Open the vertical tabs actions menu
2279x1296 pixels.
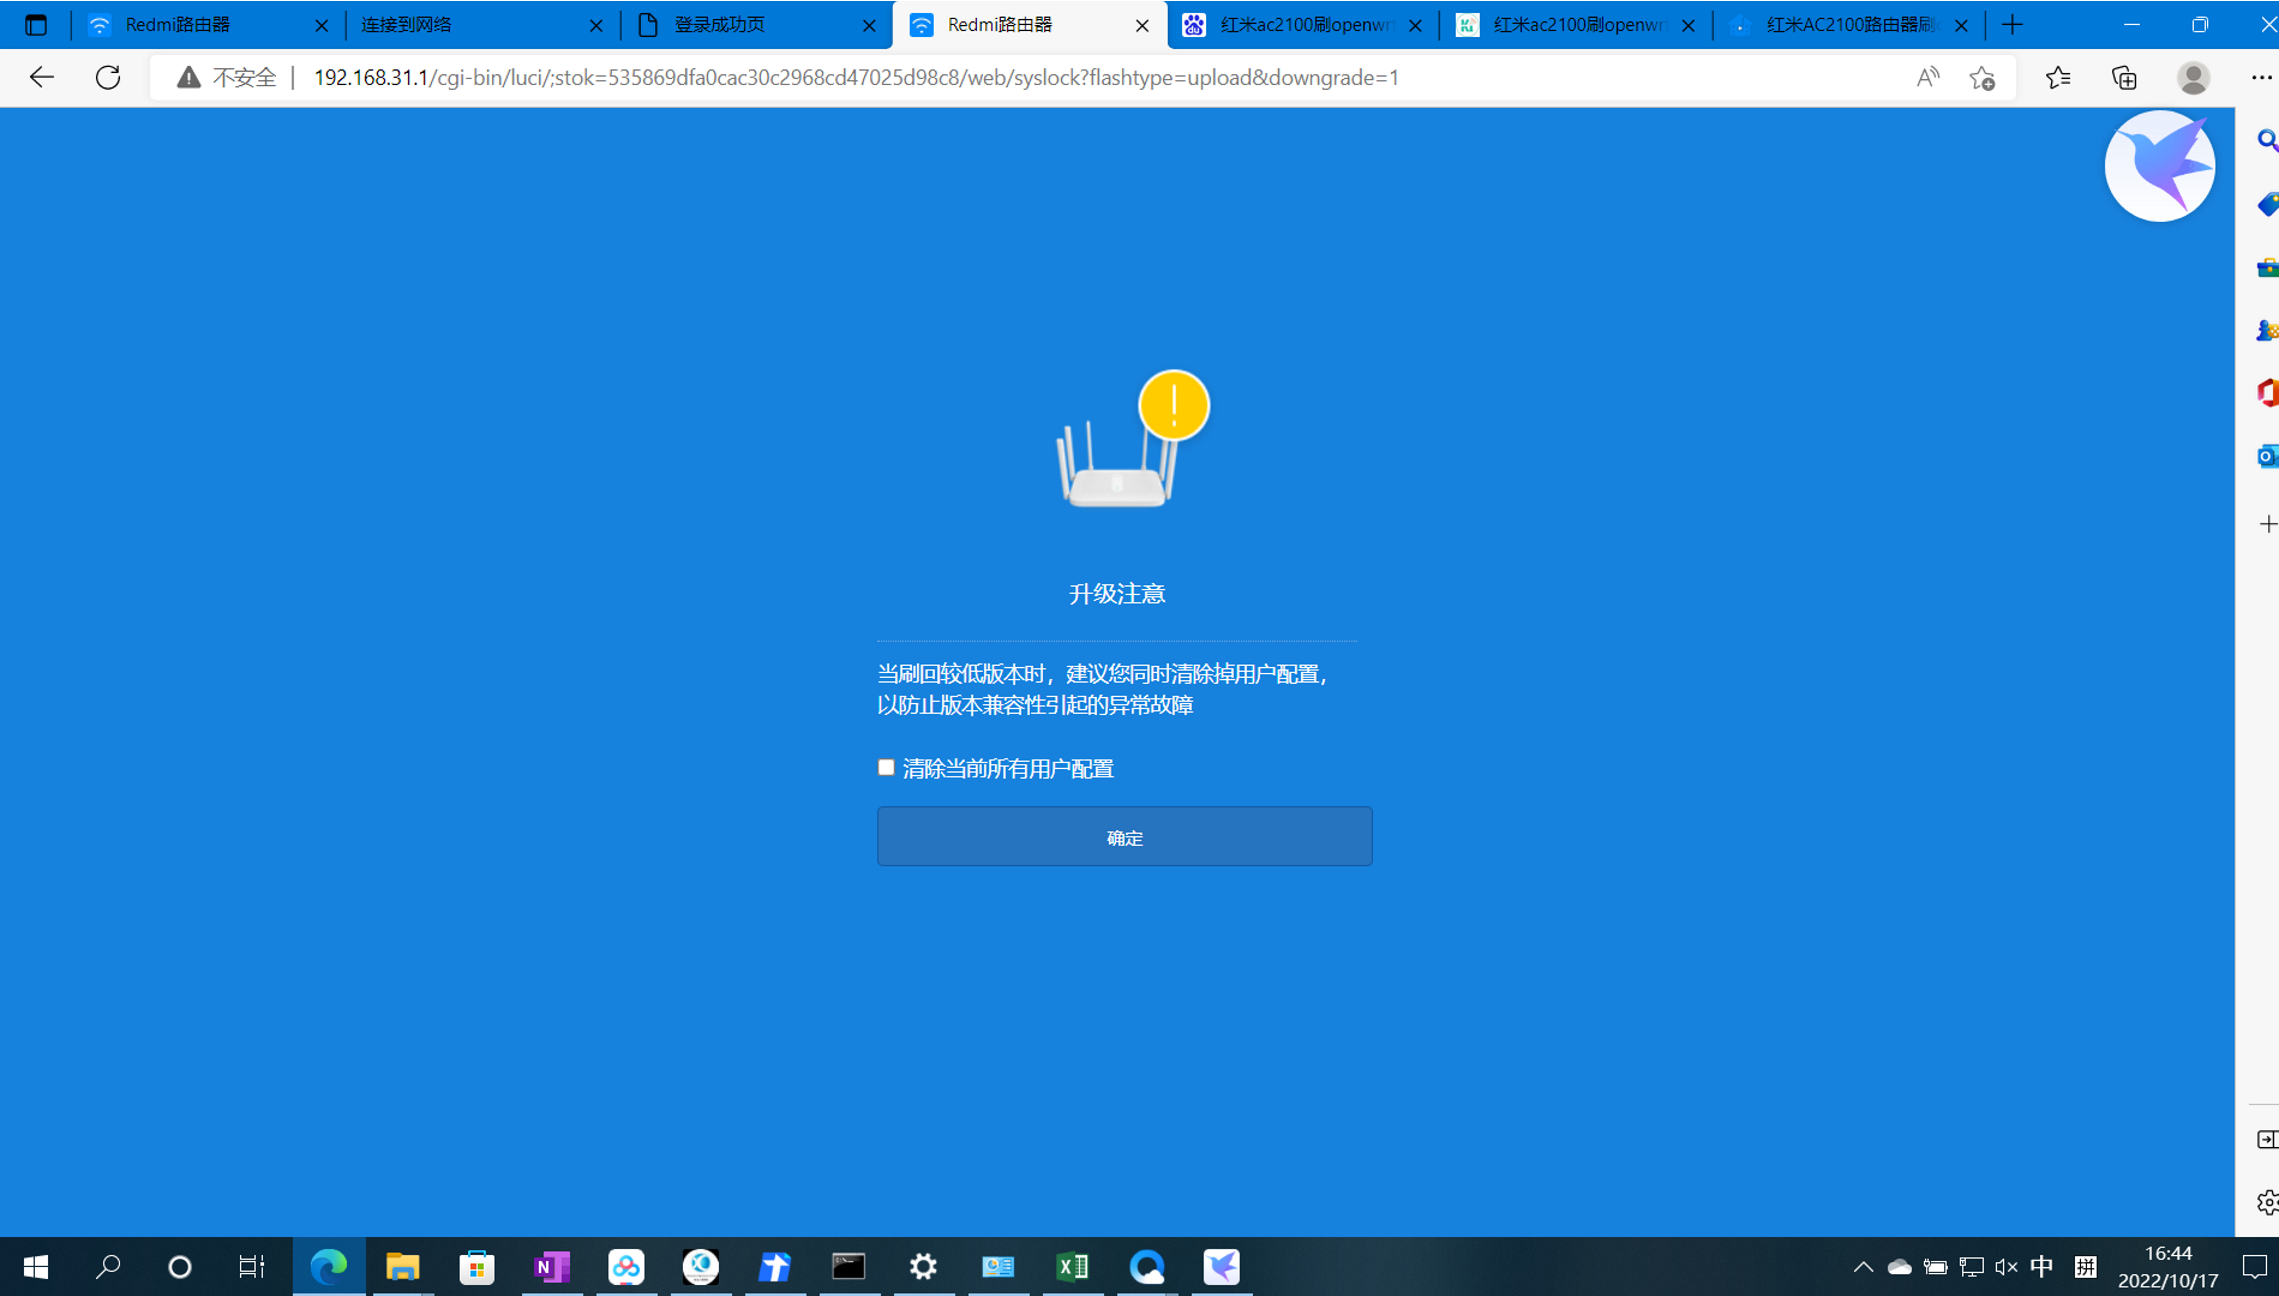(x=36, y=25)
